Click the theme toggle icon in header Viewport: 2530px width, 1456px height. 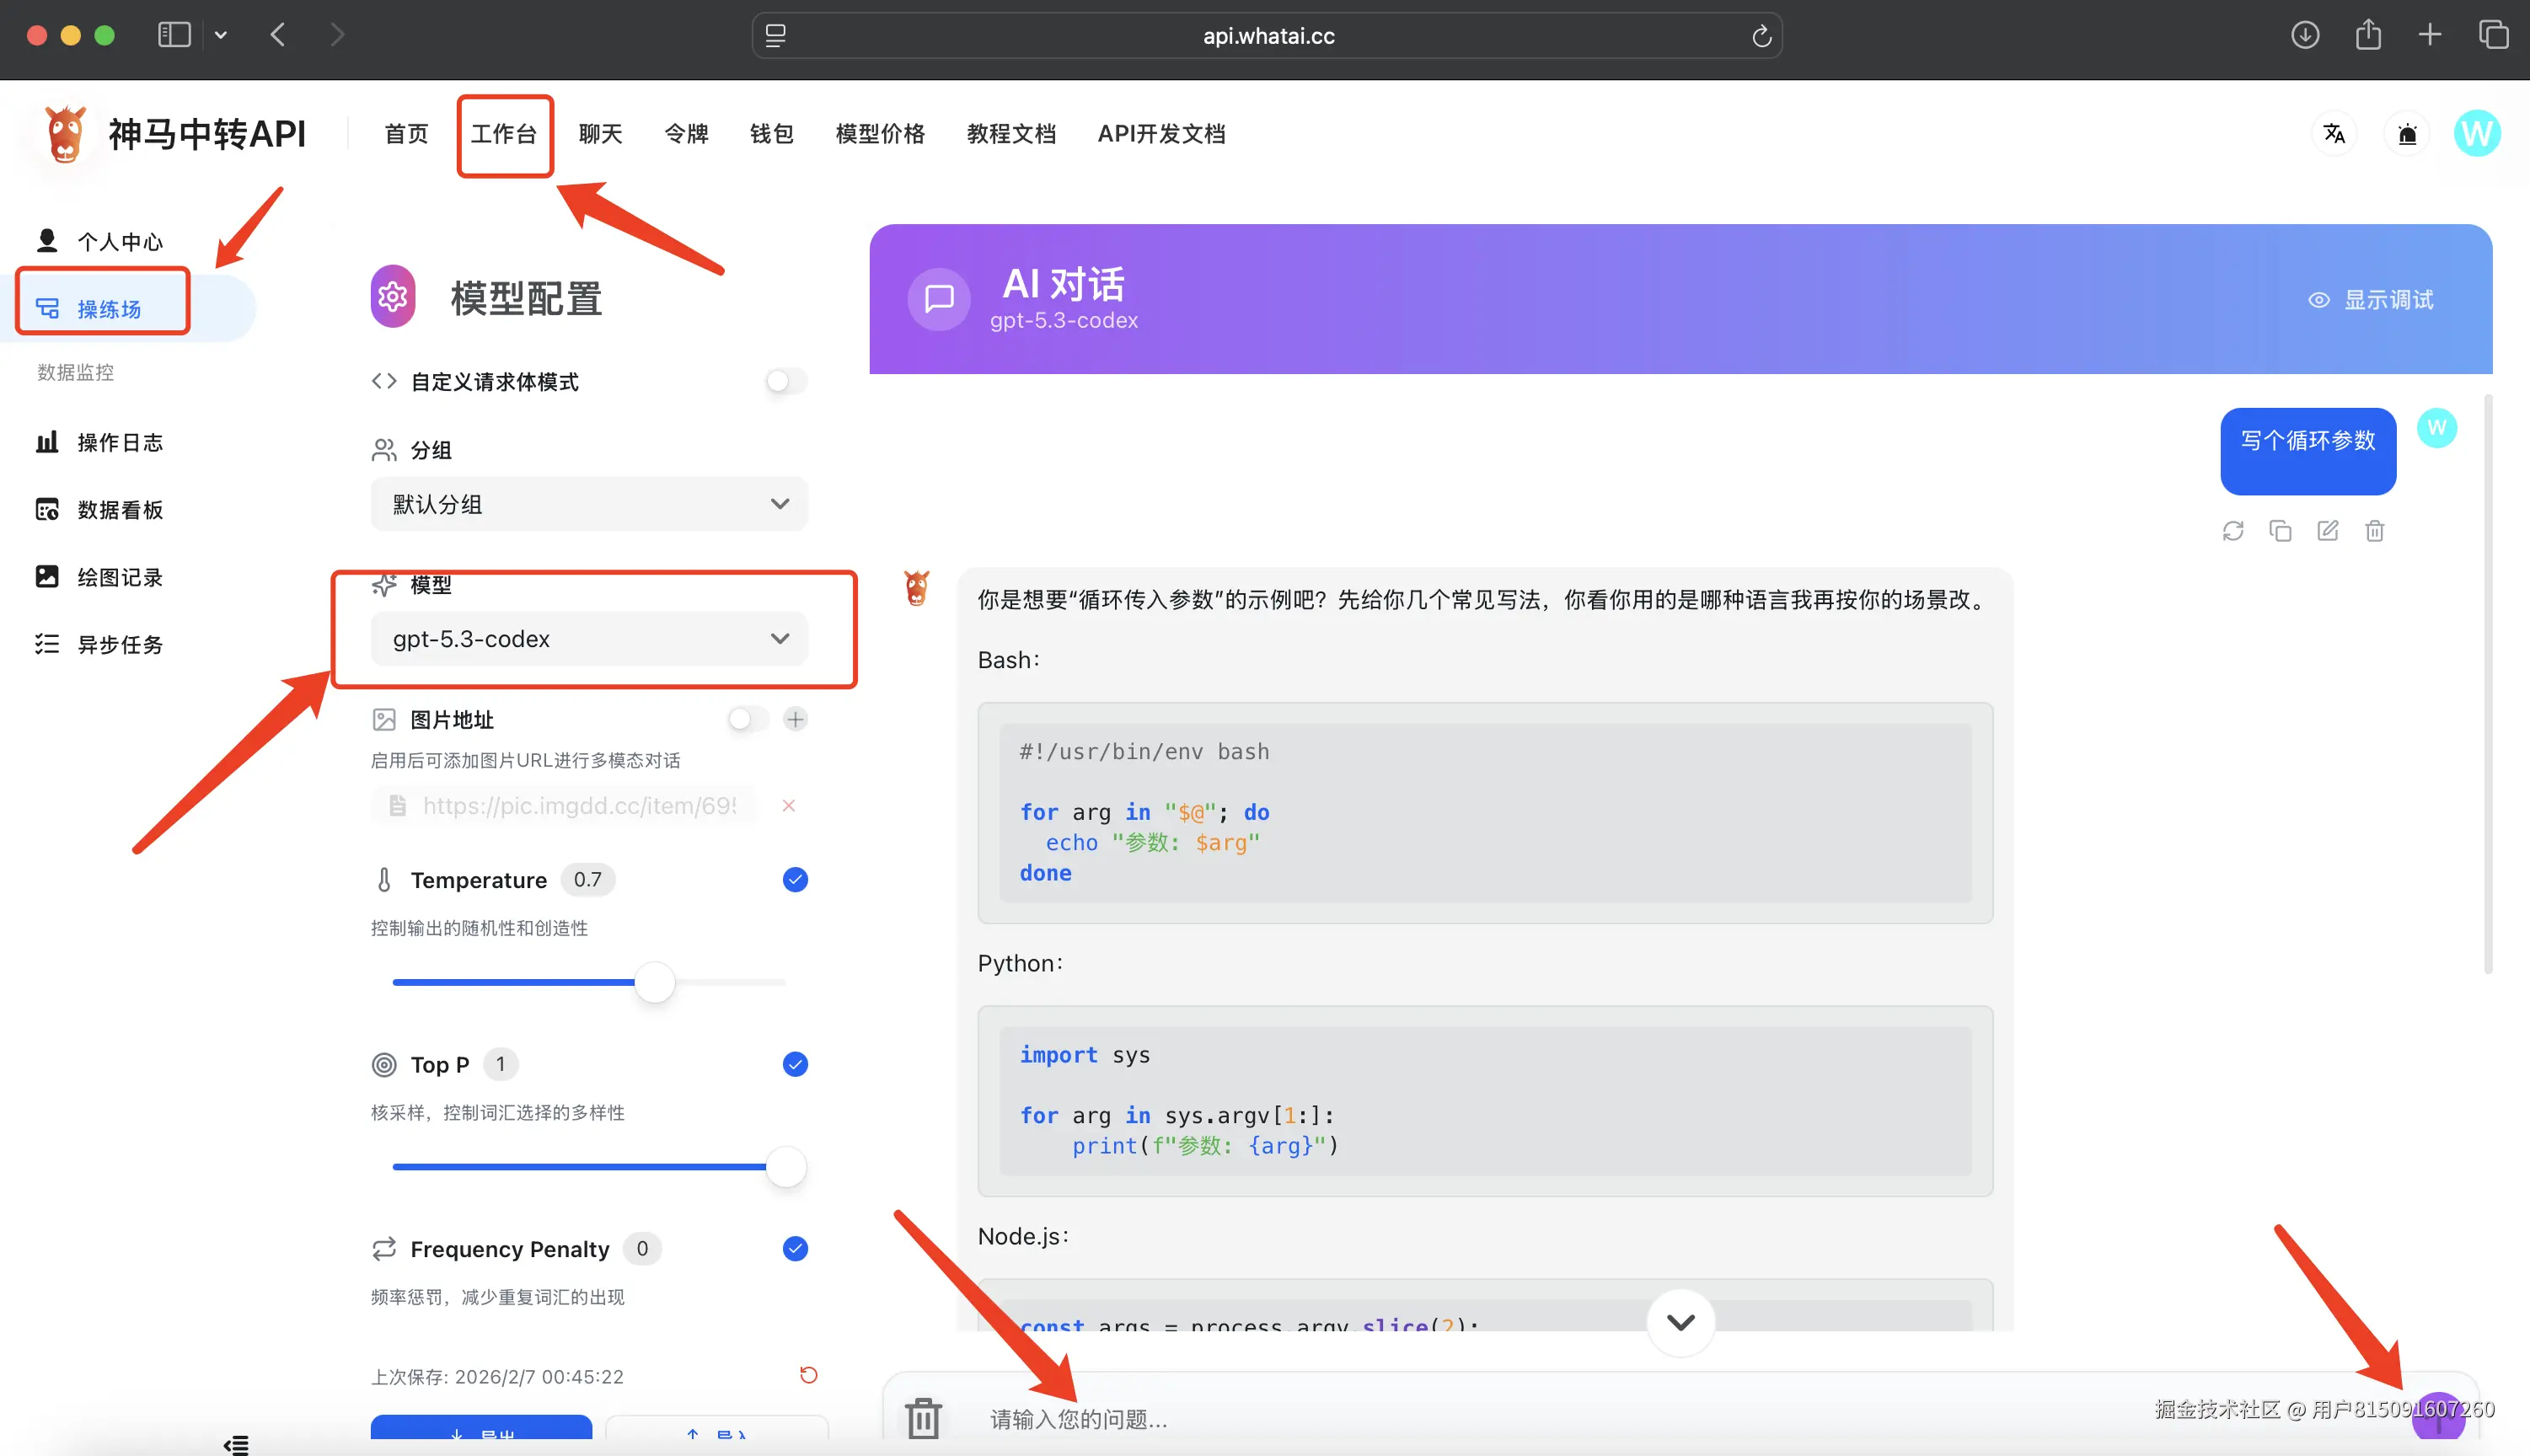tap(2407, 134)
